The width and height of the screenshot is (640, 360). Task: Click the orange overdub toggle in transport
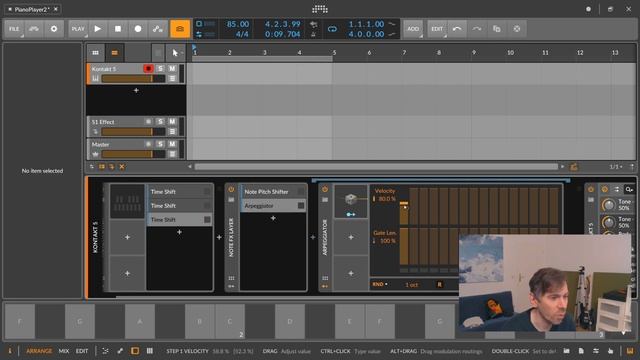point(180,29)
